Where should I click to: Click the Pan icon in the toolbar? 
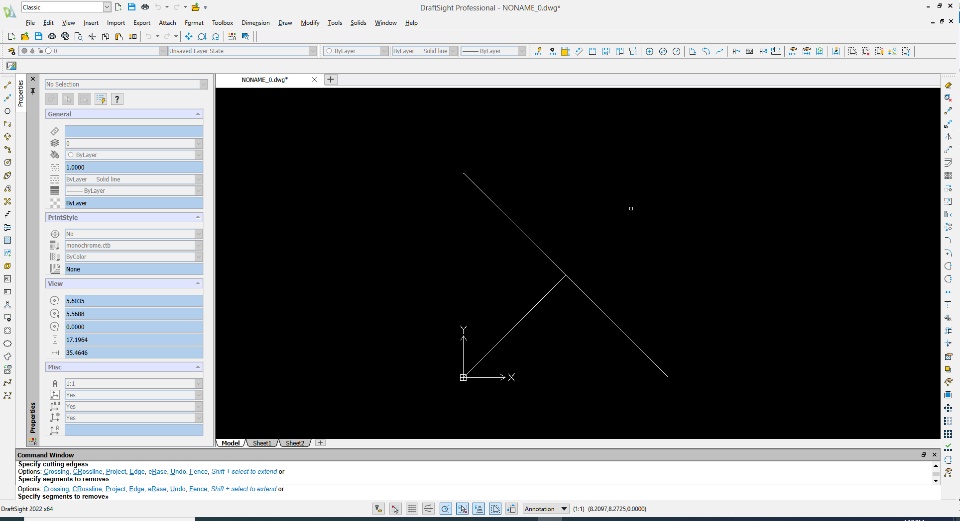pos(189,37)
